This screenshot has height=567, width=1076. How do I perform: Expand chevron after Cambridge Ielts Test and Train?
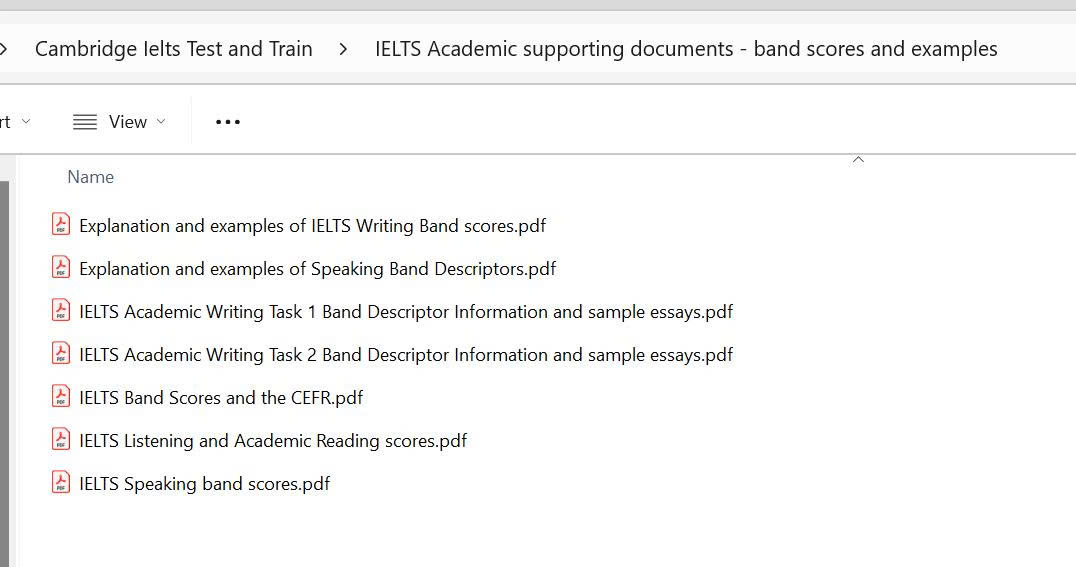pos(343,49)
